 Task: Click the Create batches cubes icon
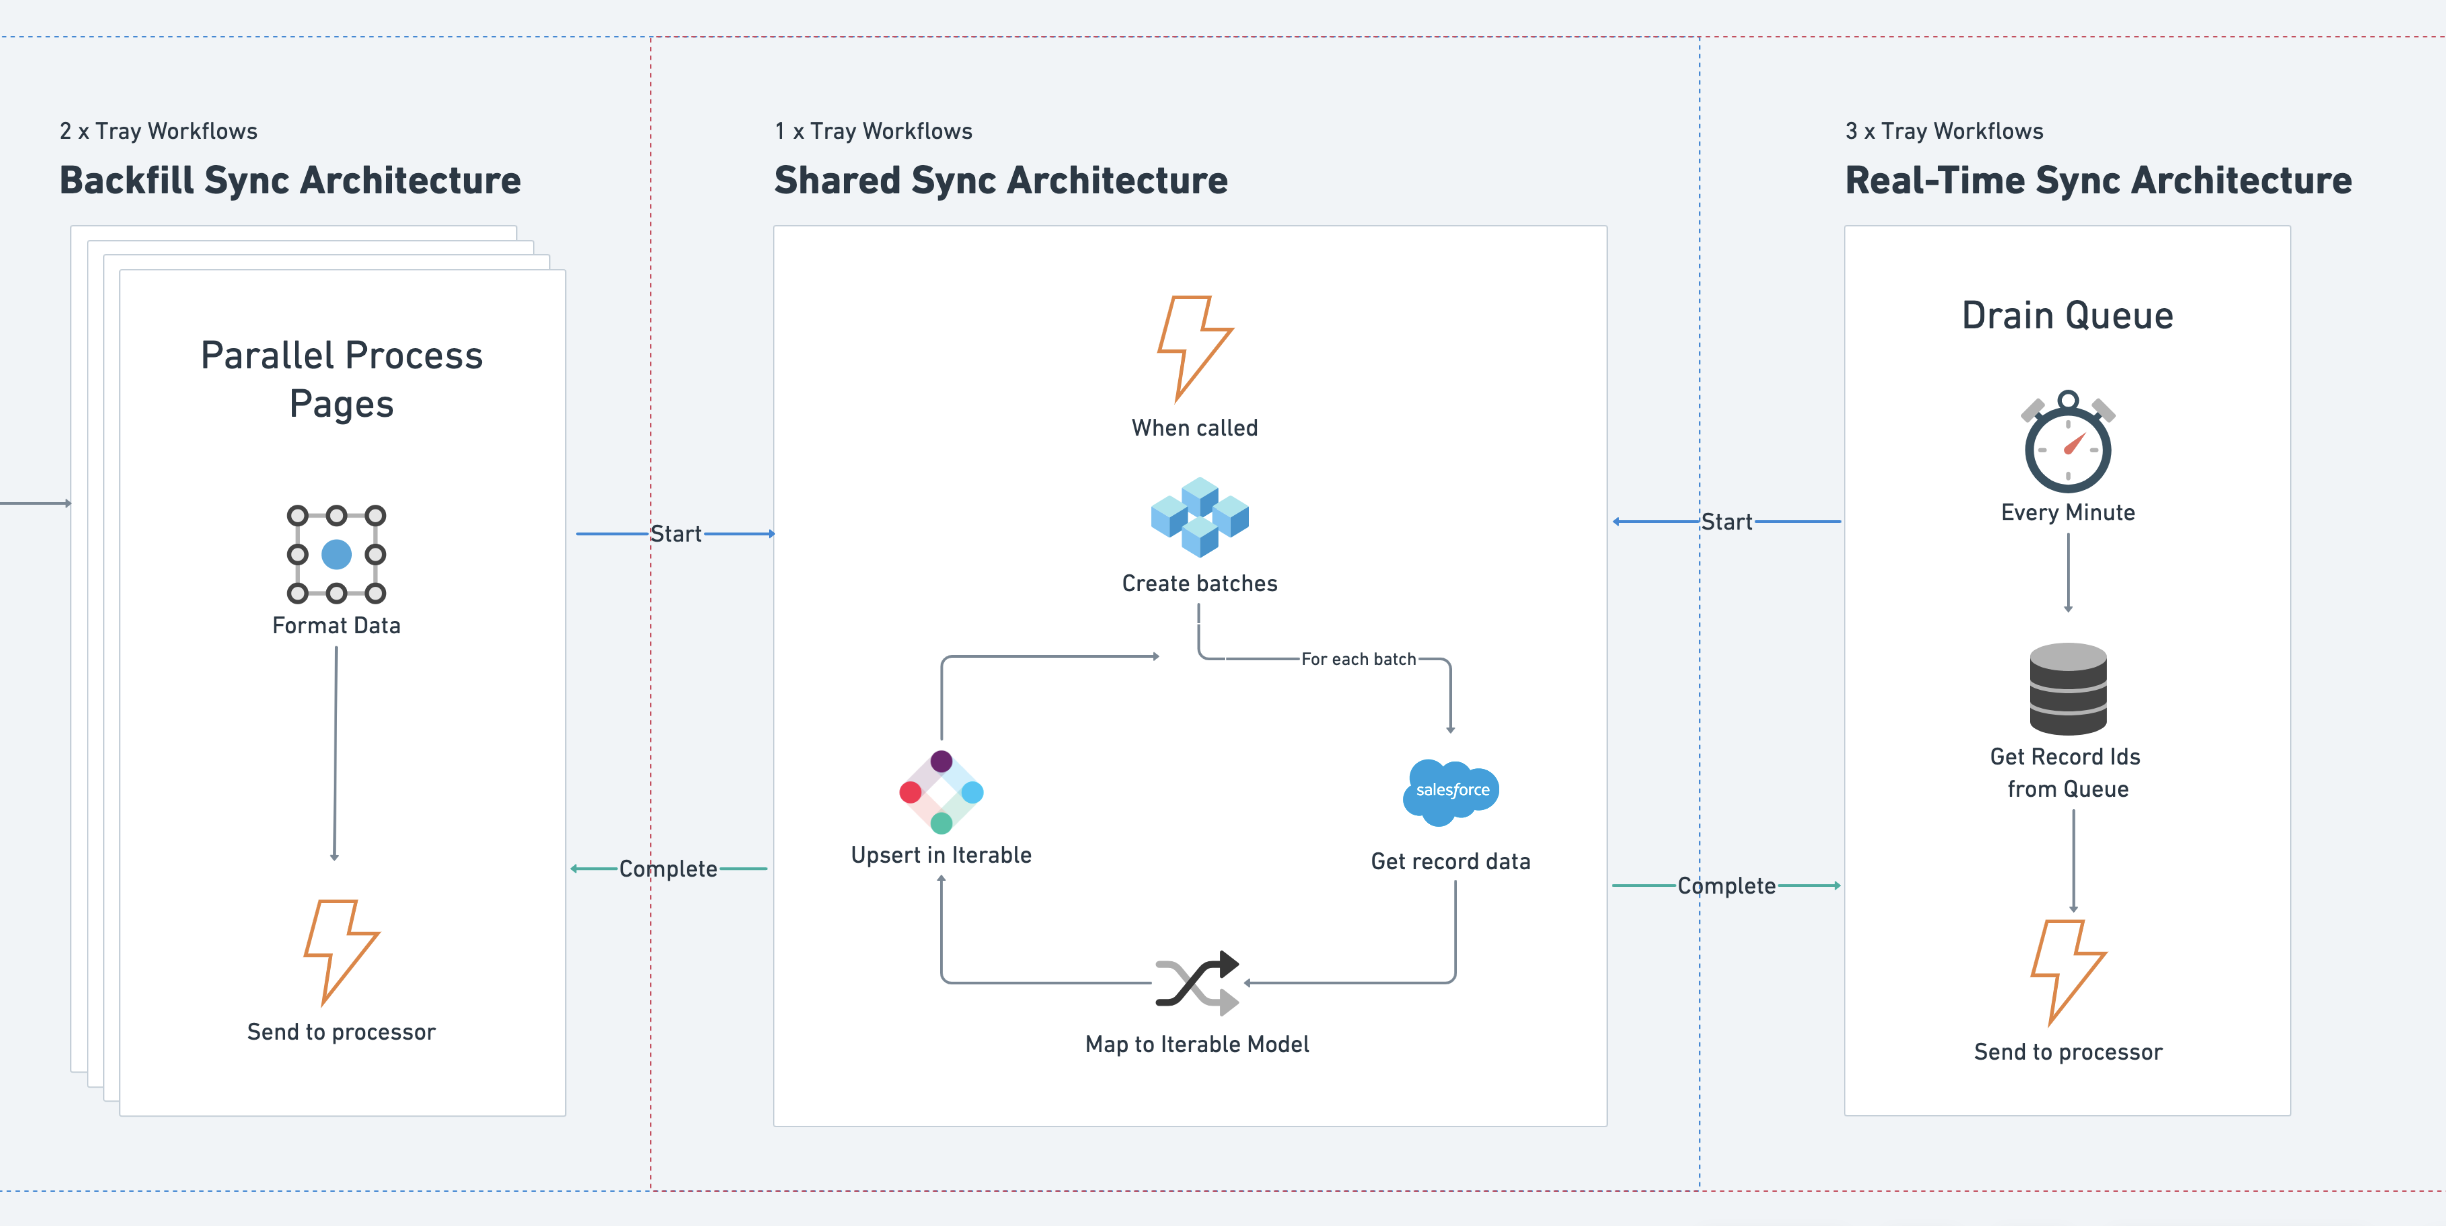point(1199,517)
